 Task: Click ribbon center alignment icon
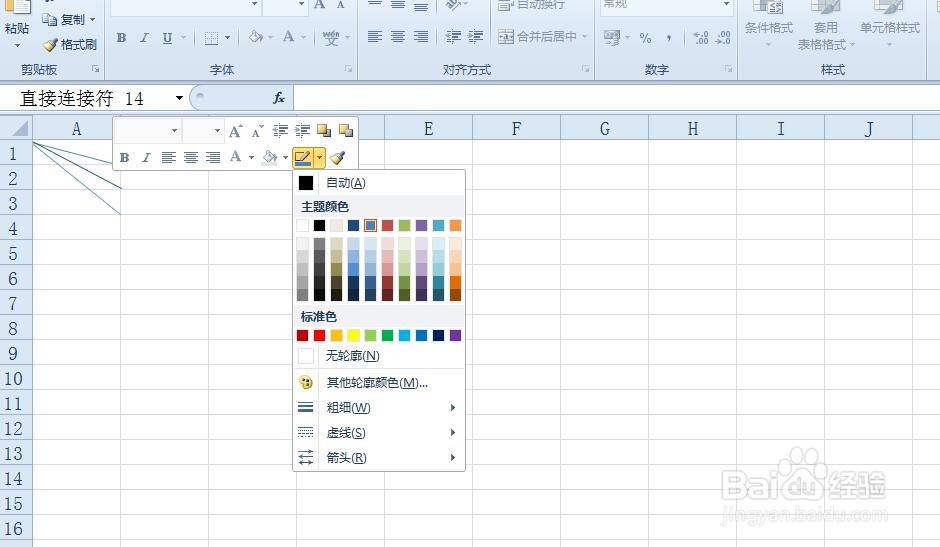pyautogui.click(x=398, y=37)
